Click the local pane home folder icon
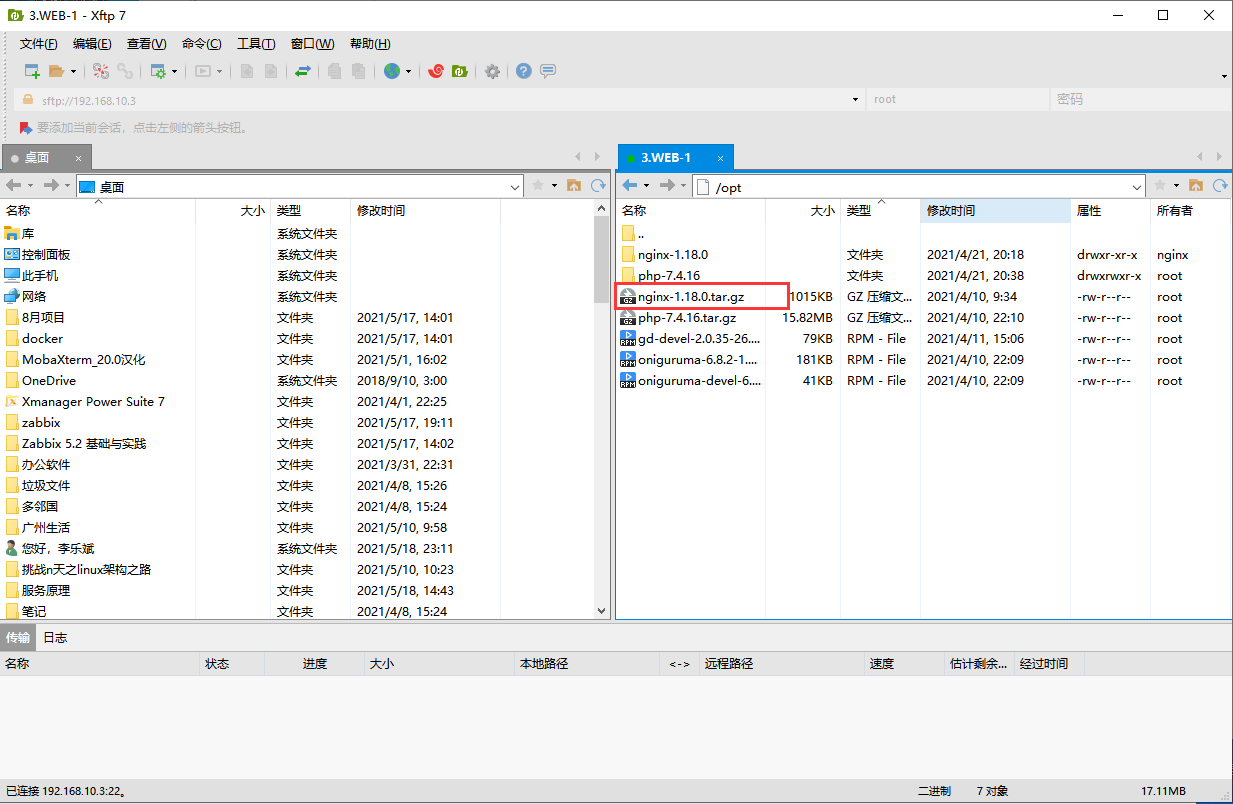Screen dimensions: 1233x804 click(x=574, y=186)
